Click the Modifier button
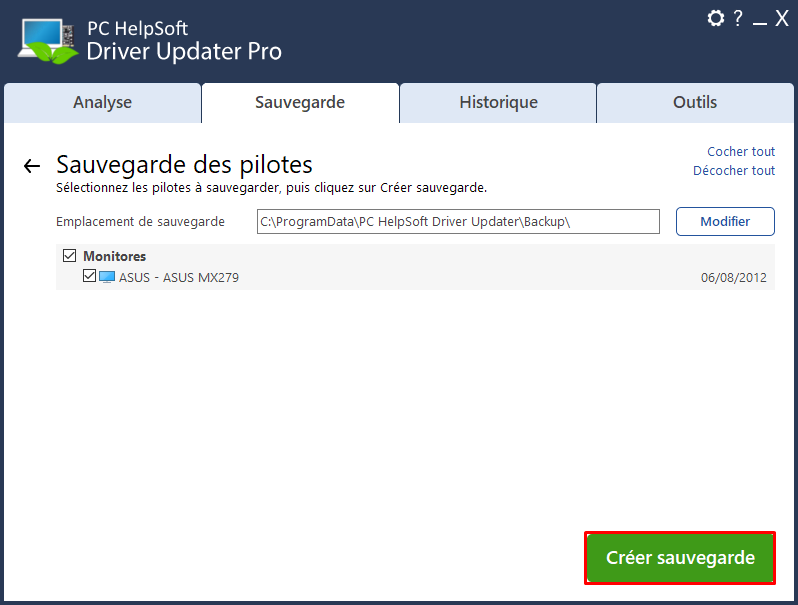The height and width of the screenshot is (605, 798). tap(725, 221)
